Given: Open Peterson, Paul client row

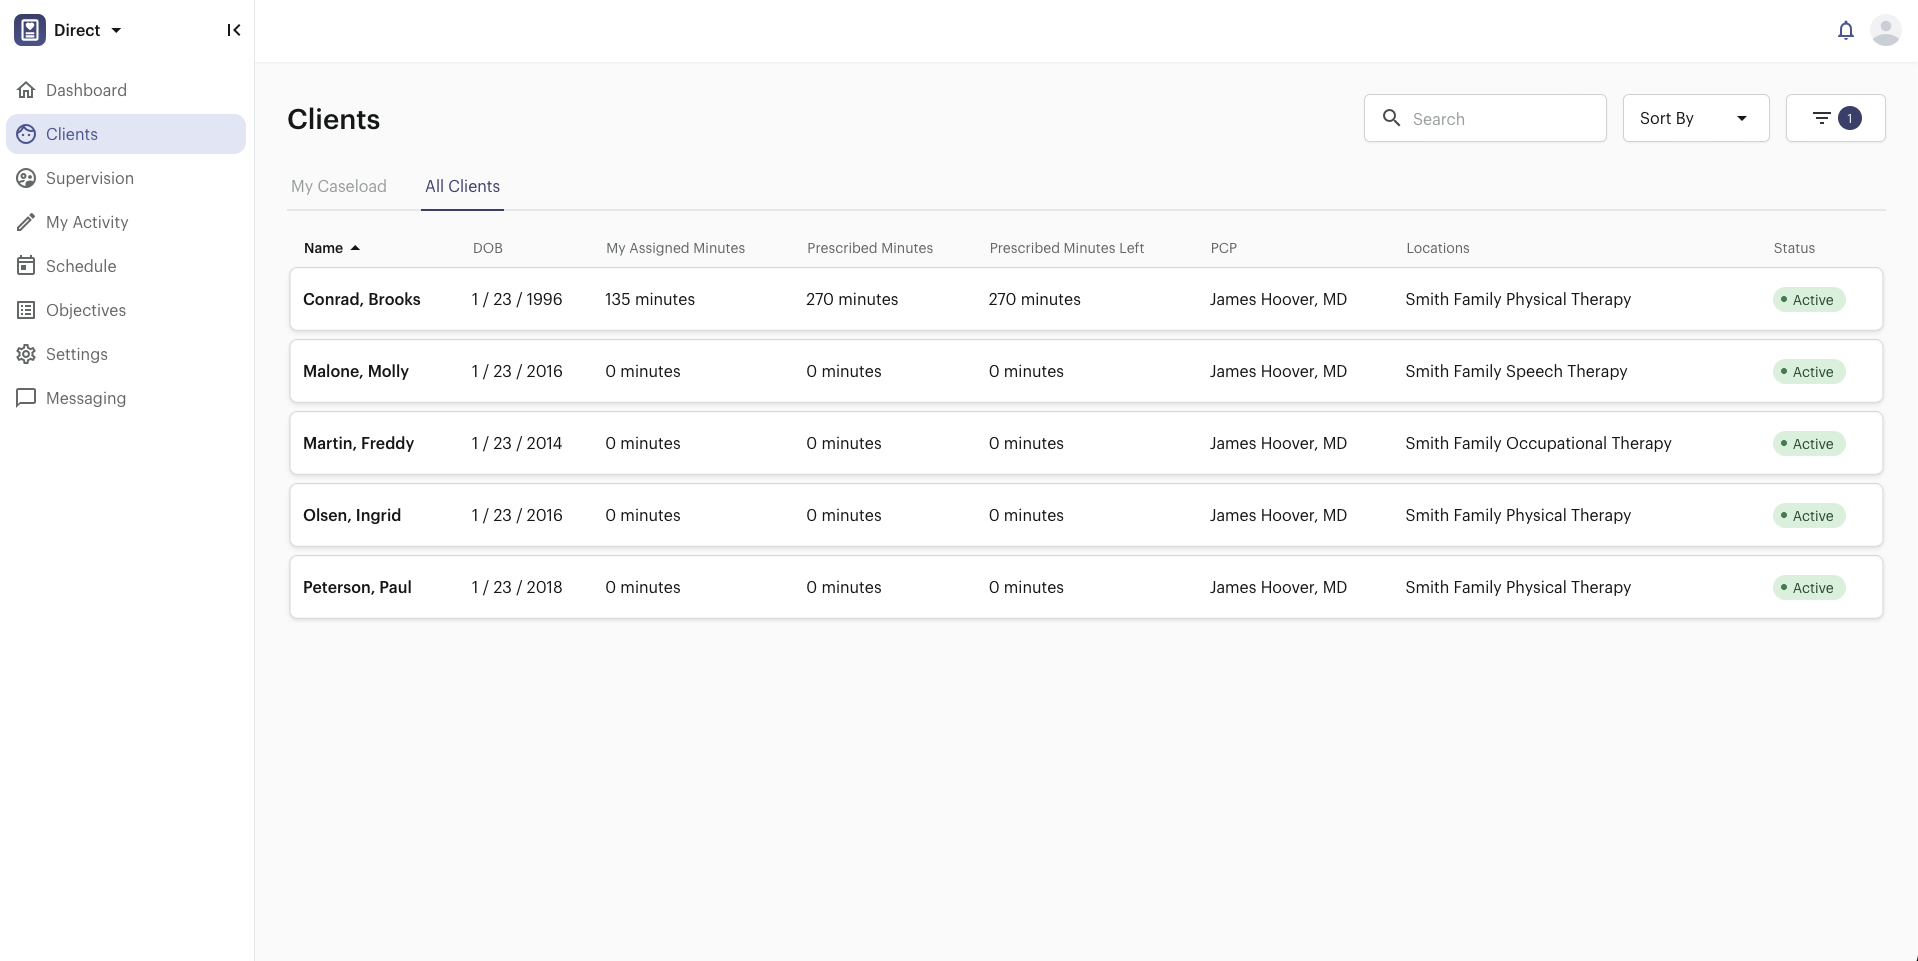Looking at the screenshot, I should click(x=357, y=587).
